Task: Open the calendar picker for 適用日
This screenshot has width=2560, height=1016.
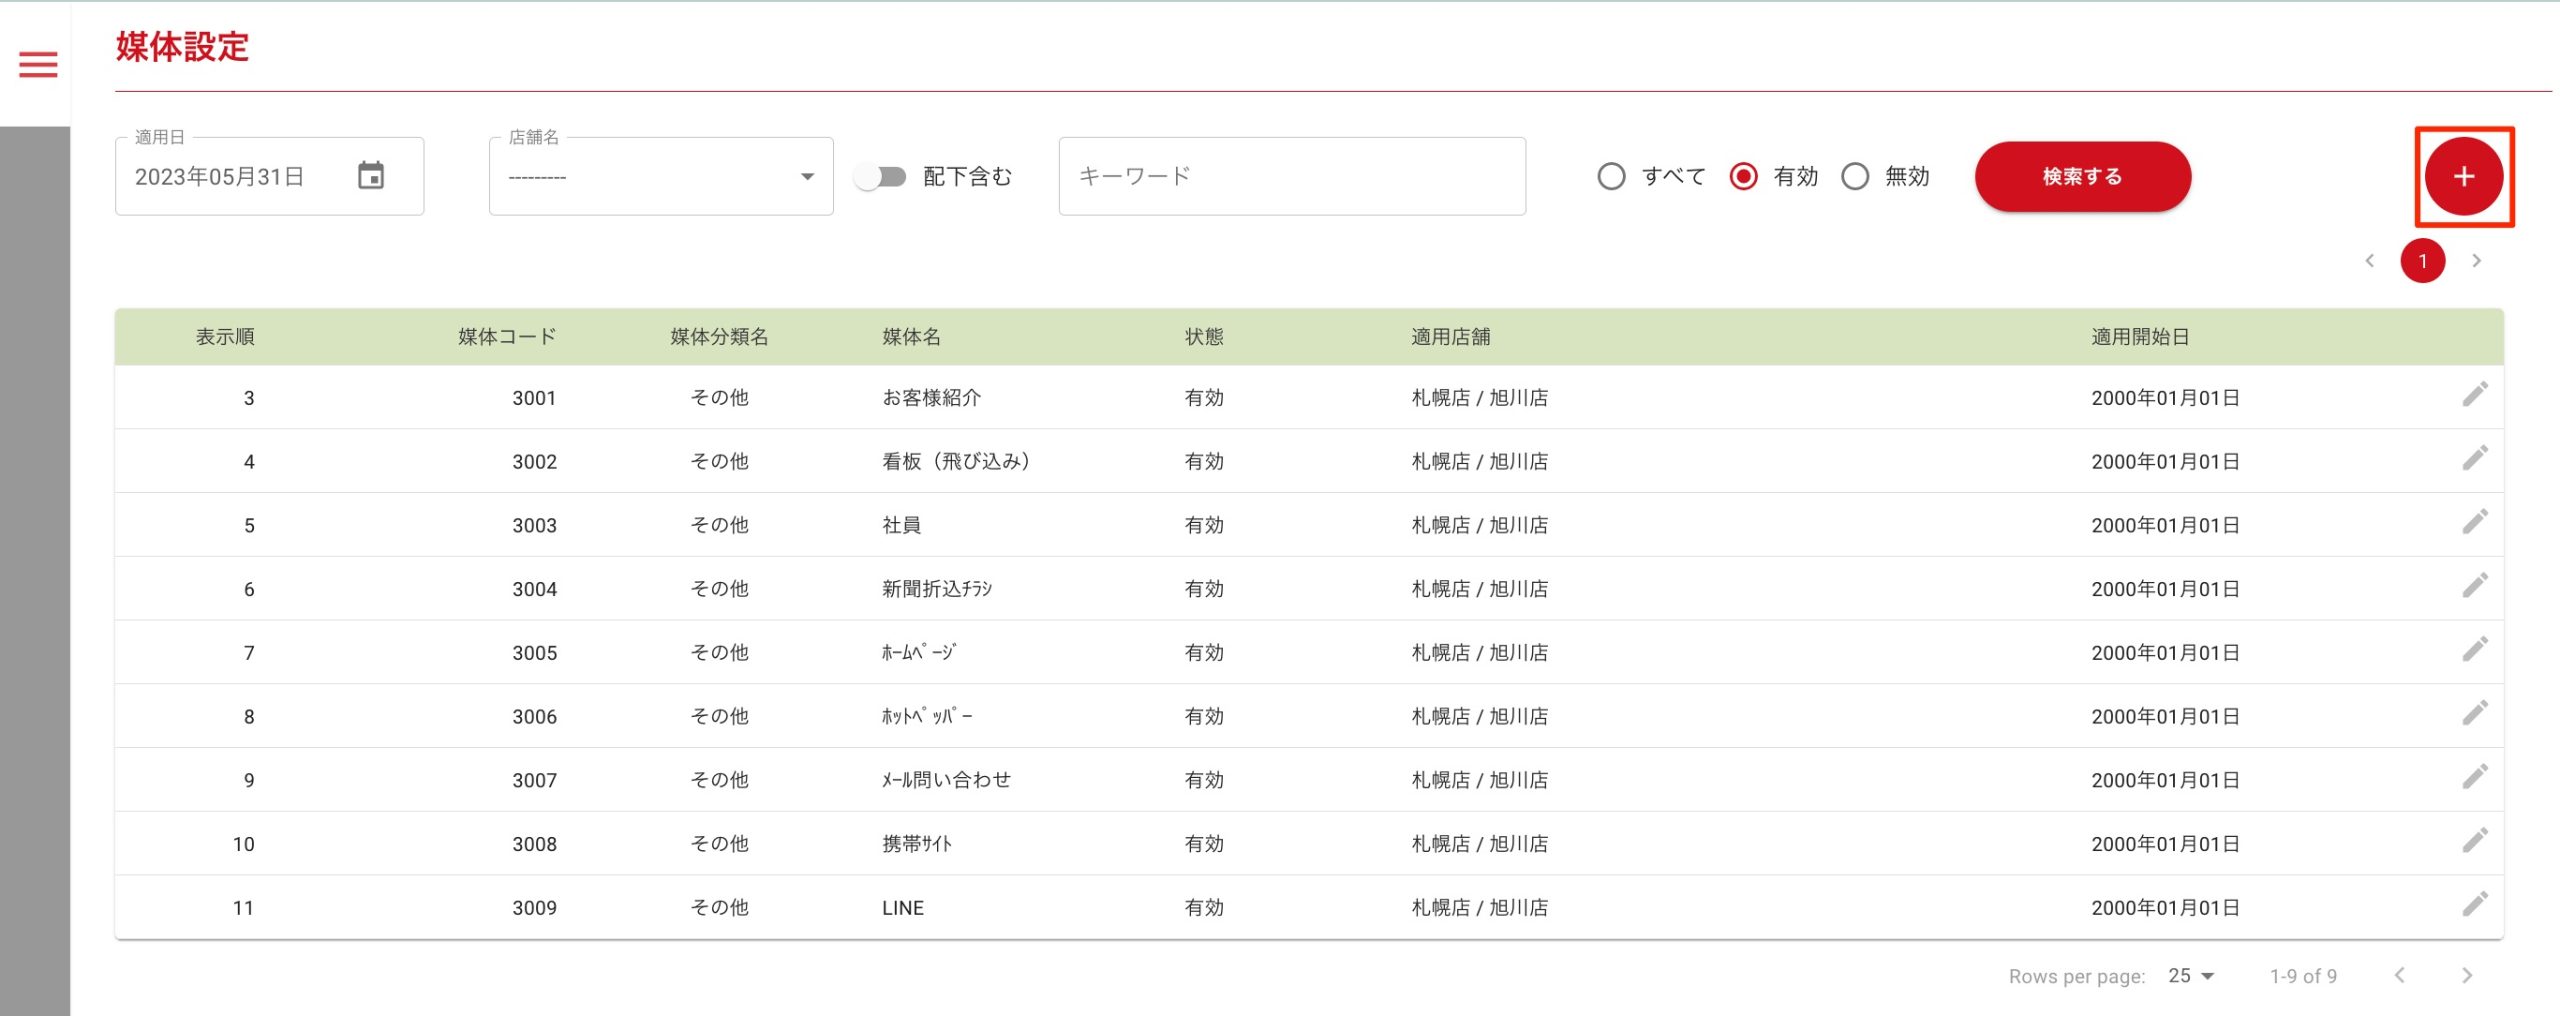Action: (x=371, y=176)
